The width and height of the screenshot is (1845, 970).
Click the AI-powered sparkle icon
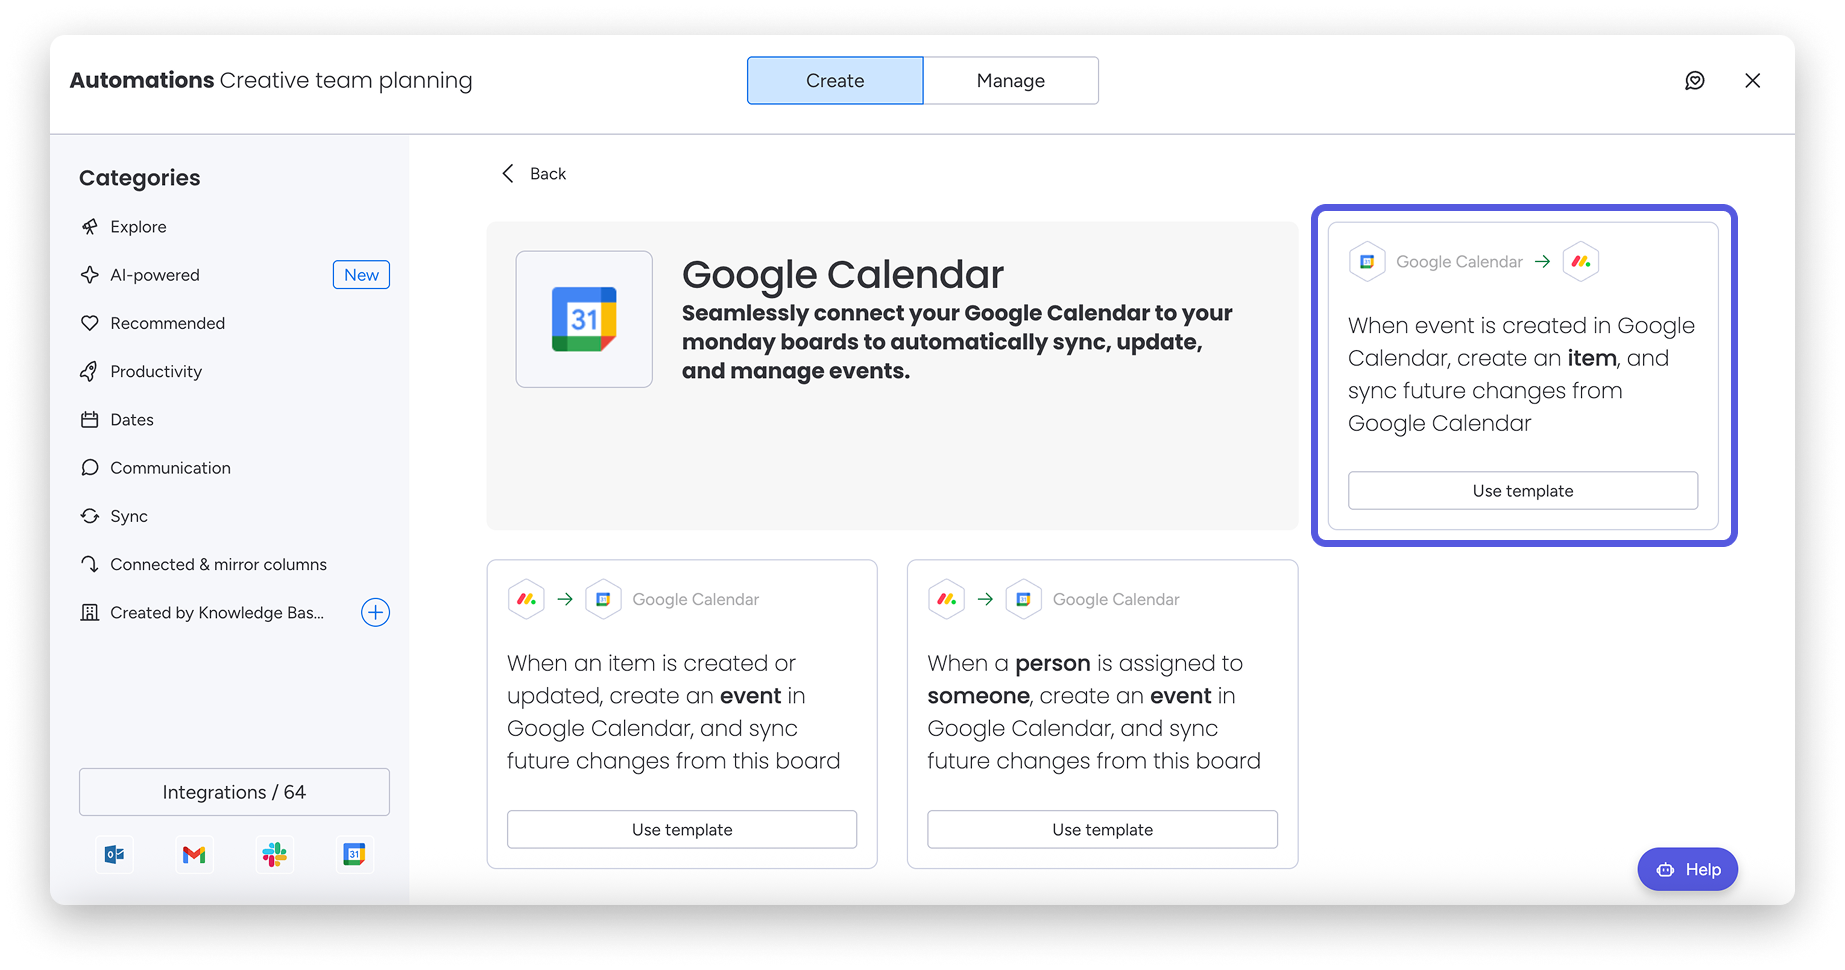point(90,275)
